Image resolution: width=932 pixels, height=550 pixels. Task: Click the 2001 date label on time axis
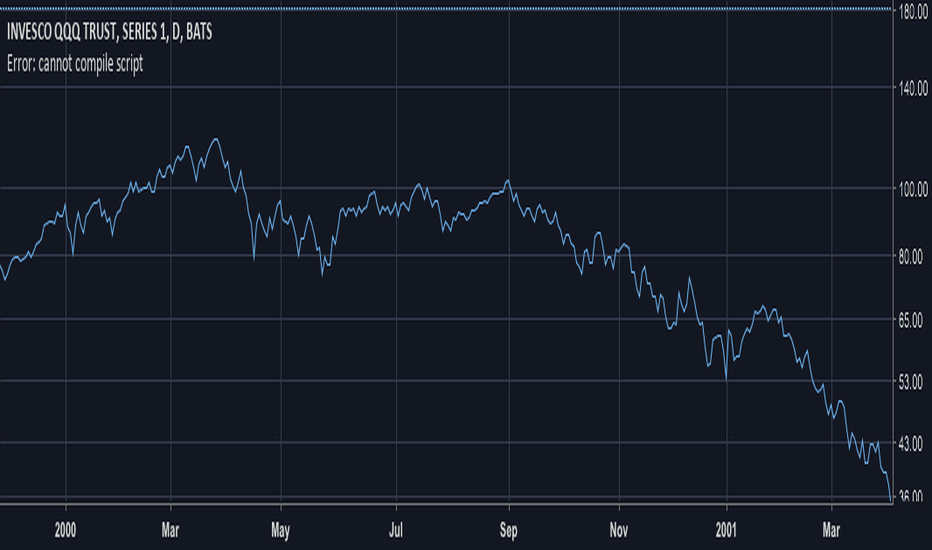pyautogui.click(x=726, y=530)
